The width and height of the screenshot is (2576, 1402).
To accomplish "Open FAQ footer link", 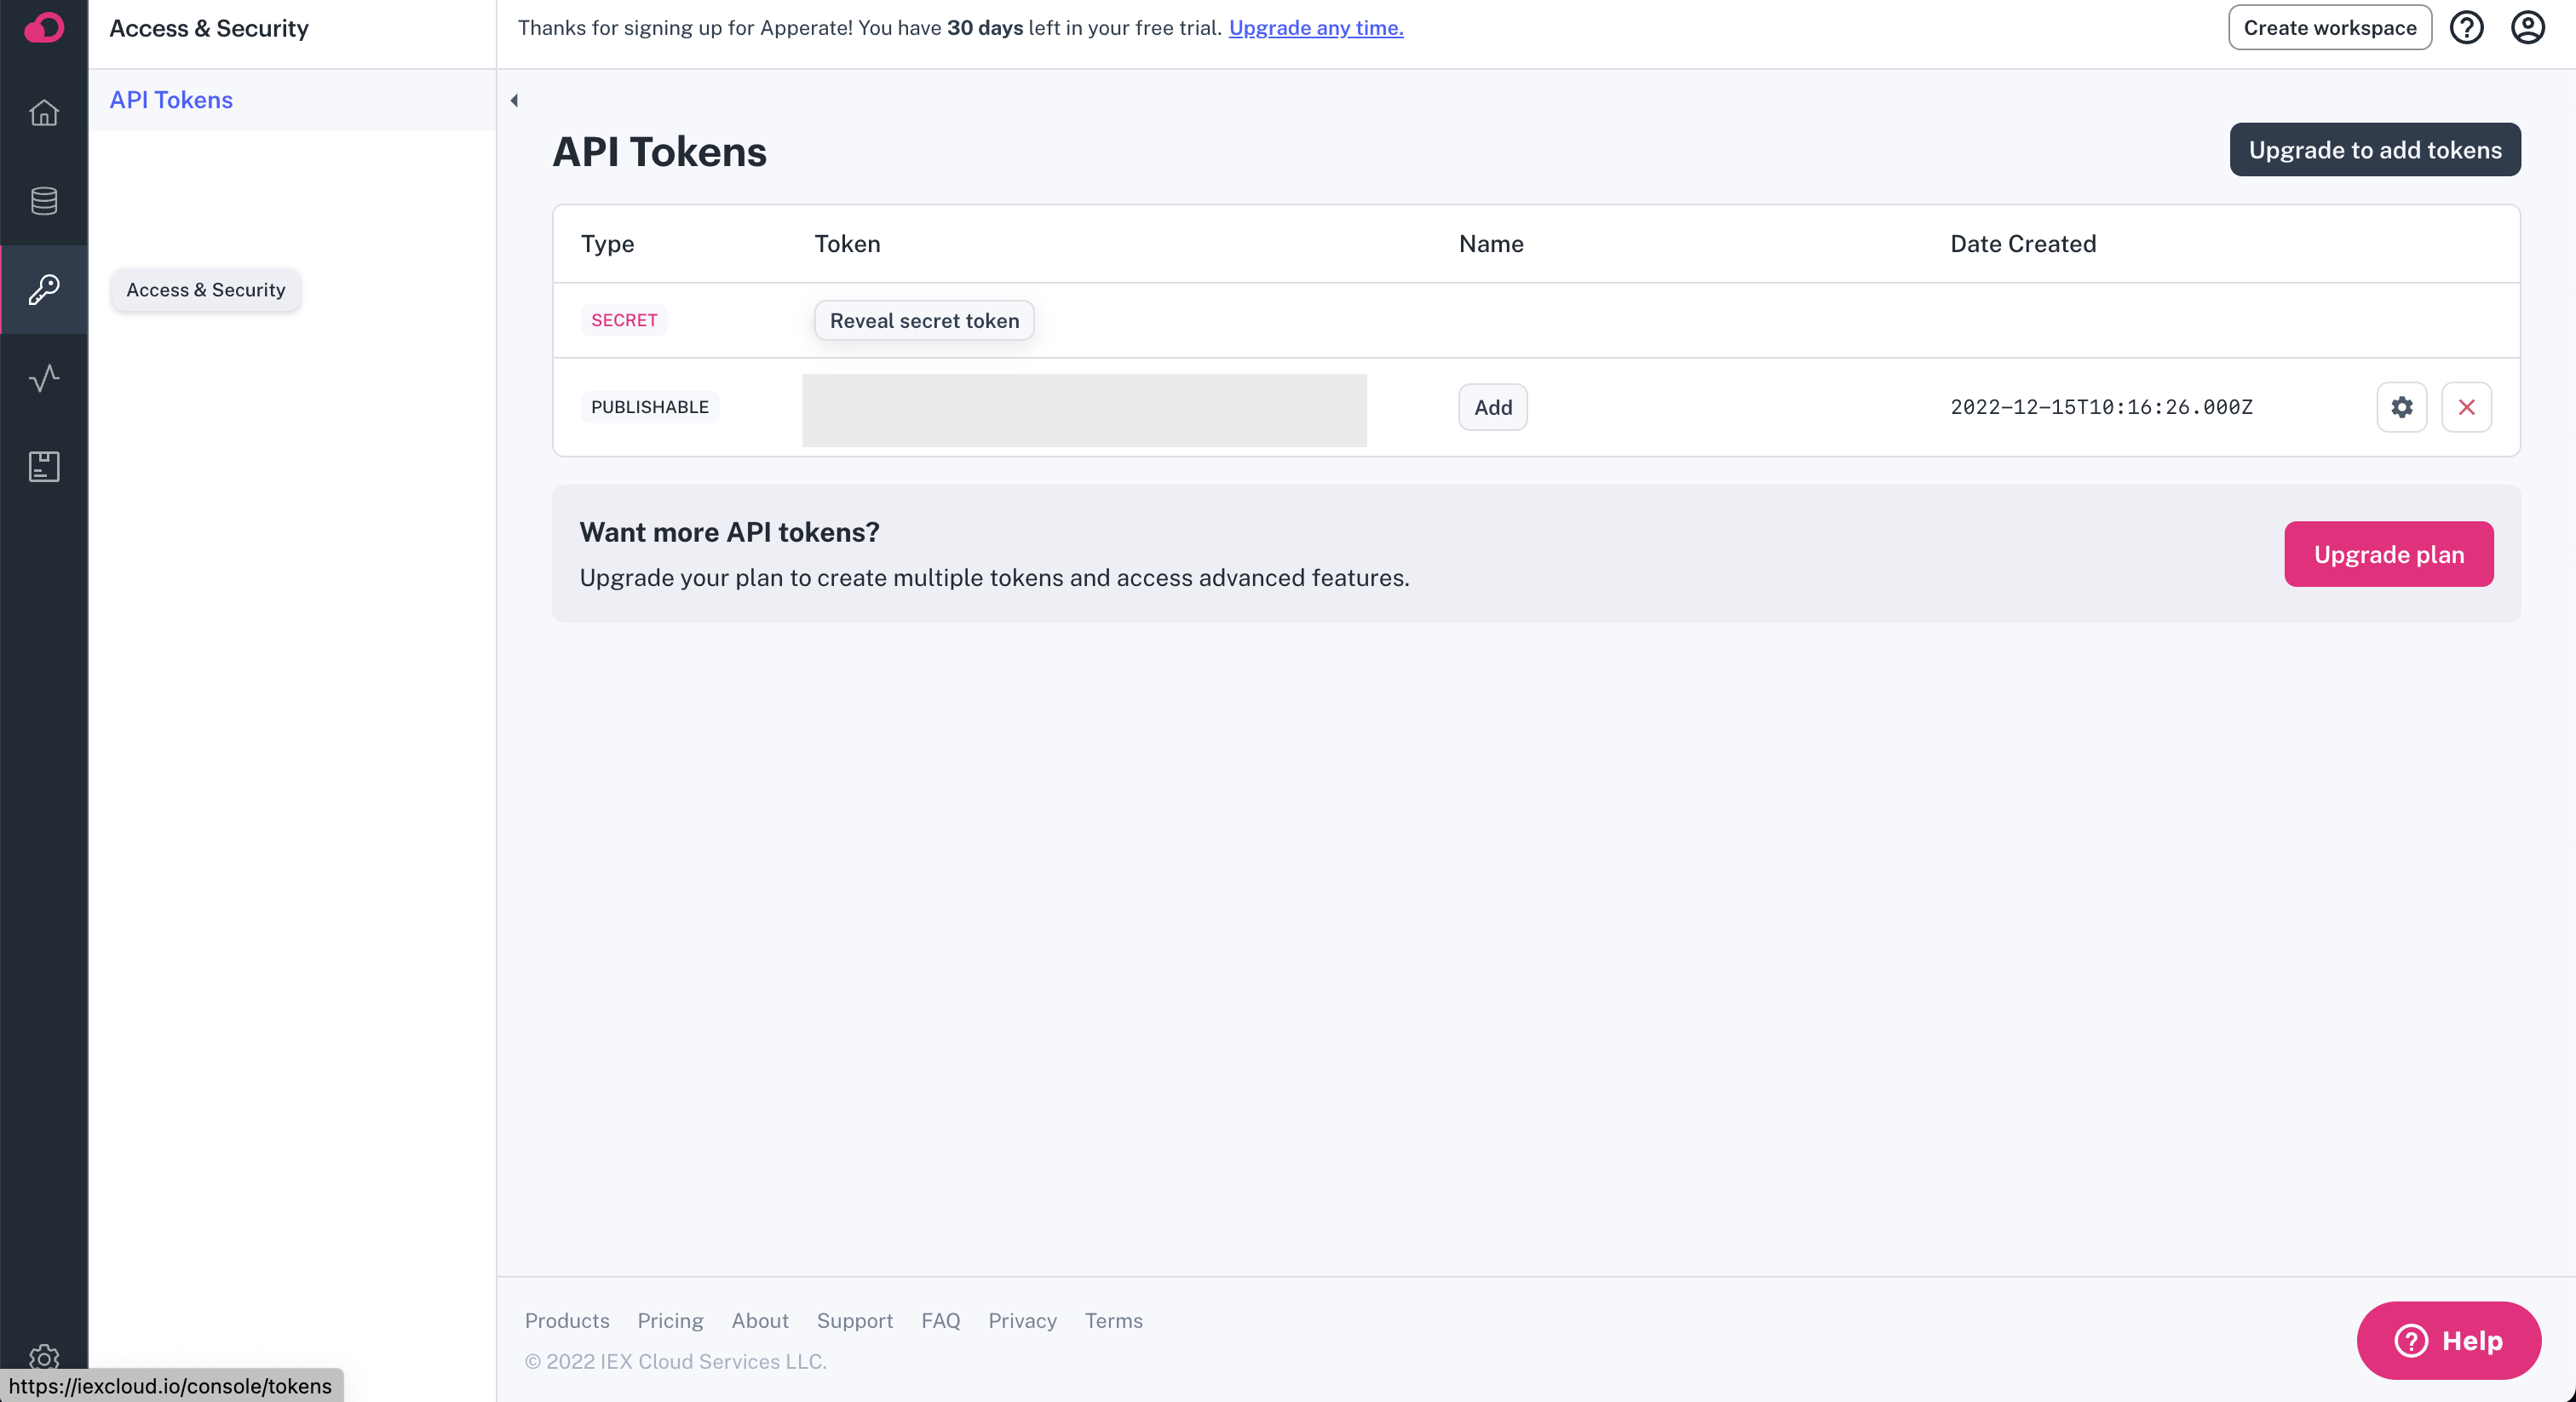I will click(940, 1320).
